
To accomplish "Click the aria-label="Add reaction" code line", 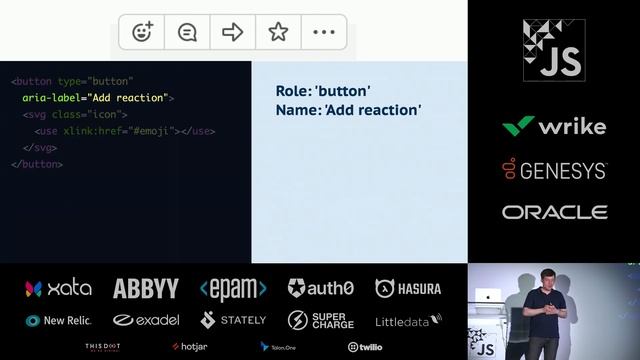I will (x=98, y=98).
